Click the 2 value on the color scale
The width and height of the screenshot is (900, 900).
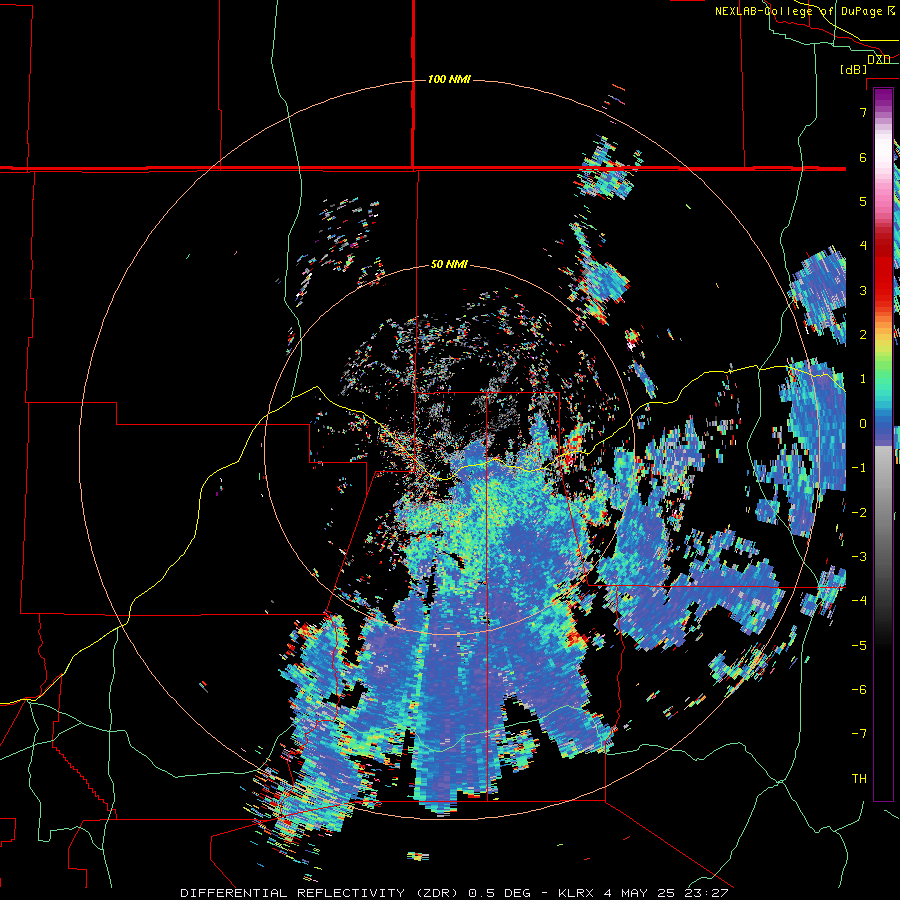pos(863,335)
